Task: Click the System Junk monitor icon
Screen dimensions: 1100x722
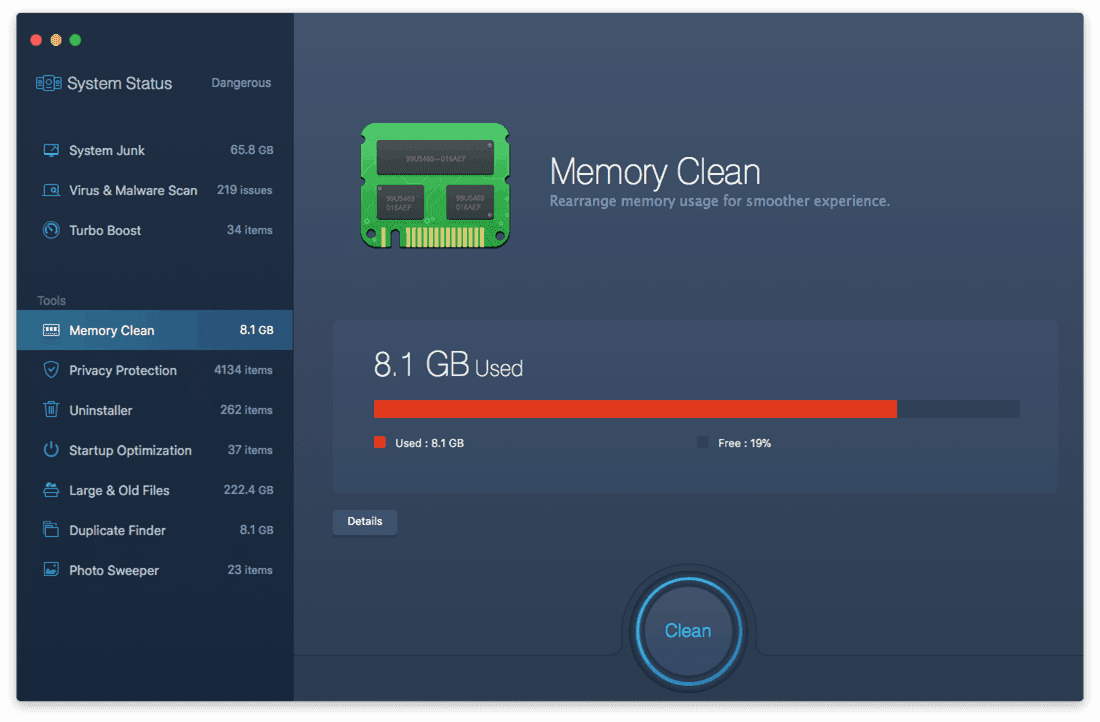Action: coord(51,150)
